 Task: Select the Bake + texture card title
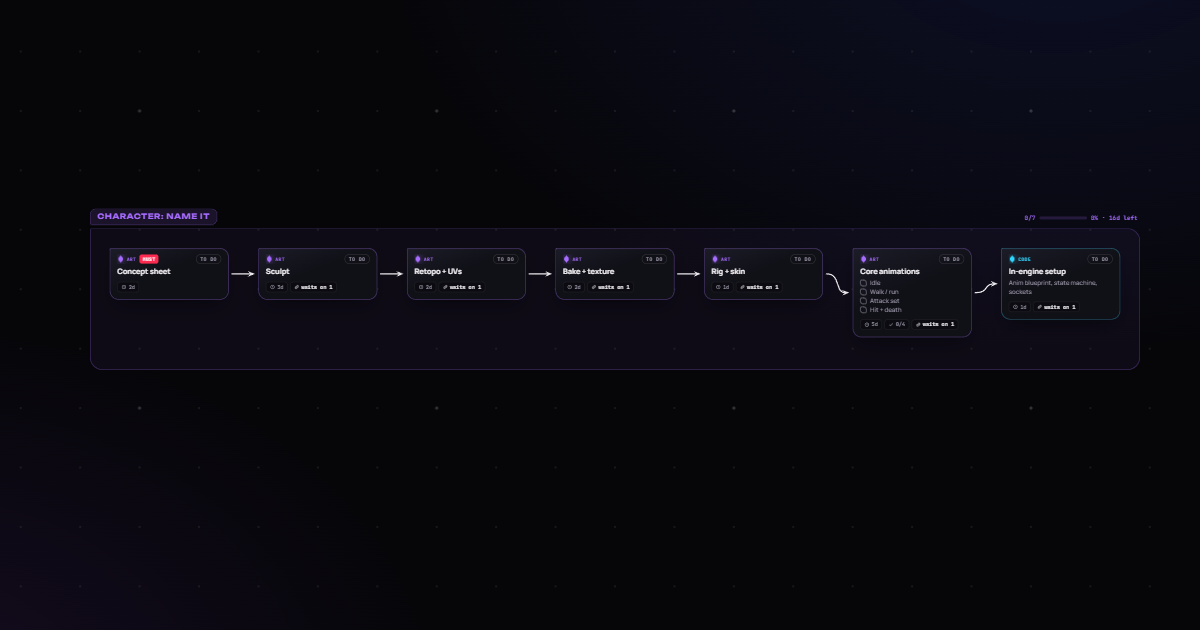pos(589,271)
